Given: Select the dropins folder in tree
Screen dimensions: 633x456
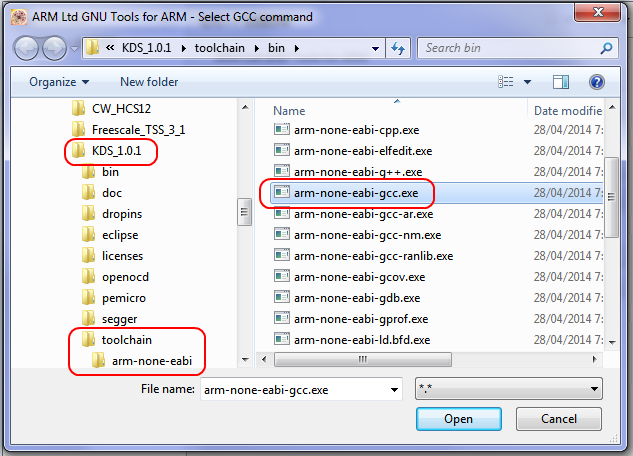Looking at the screenshot, I should tap(112, 213).
